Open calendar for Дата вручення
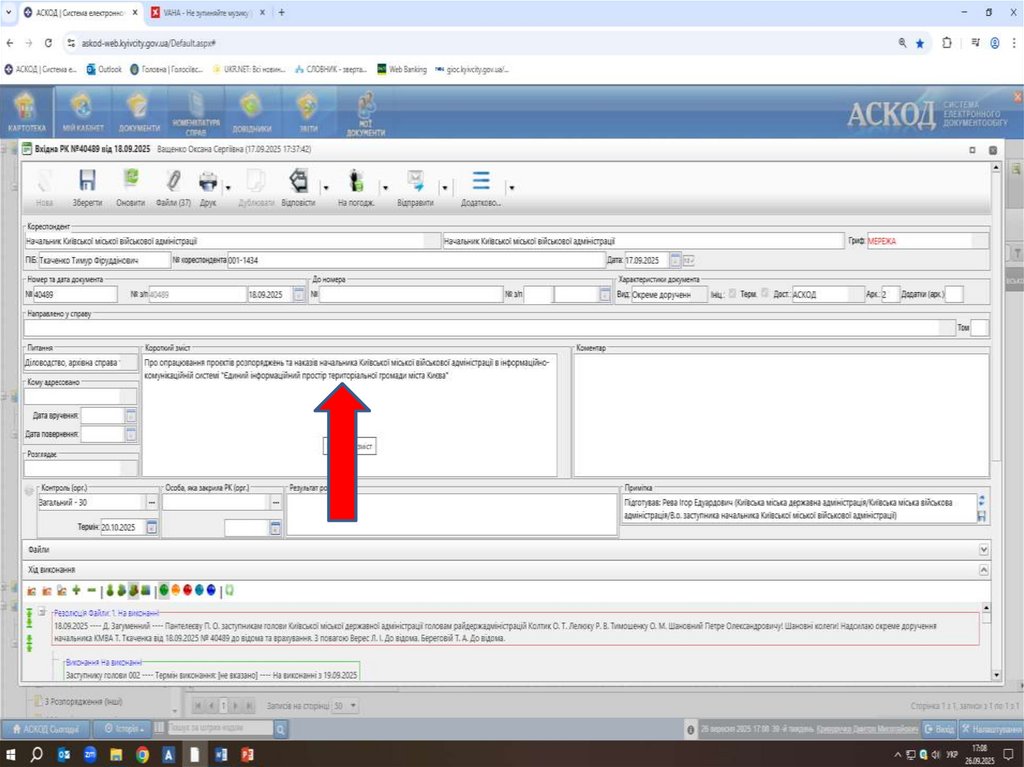The image size is (1024, 767). point(131,416)
